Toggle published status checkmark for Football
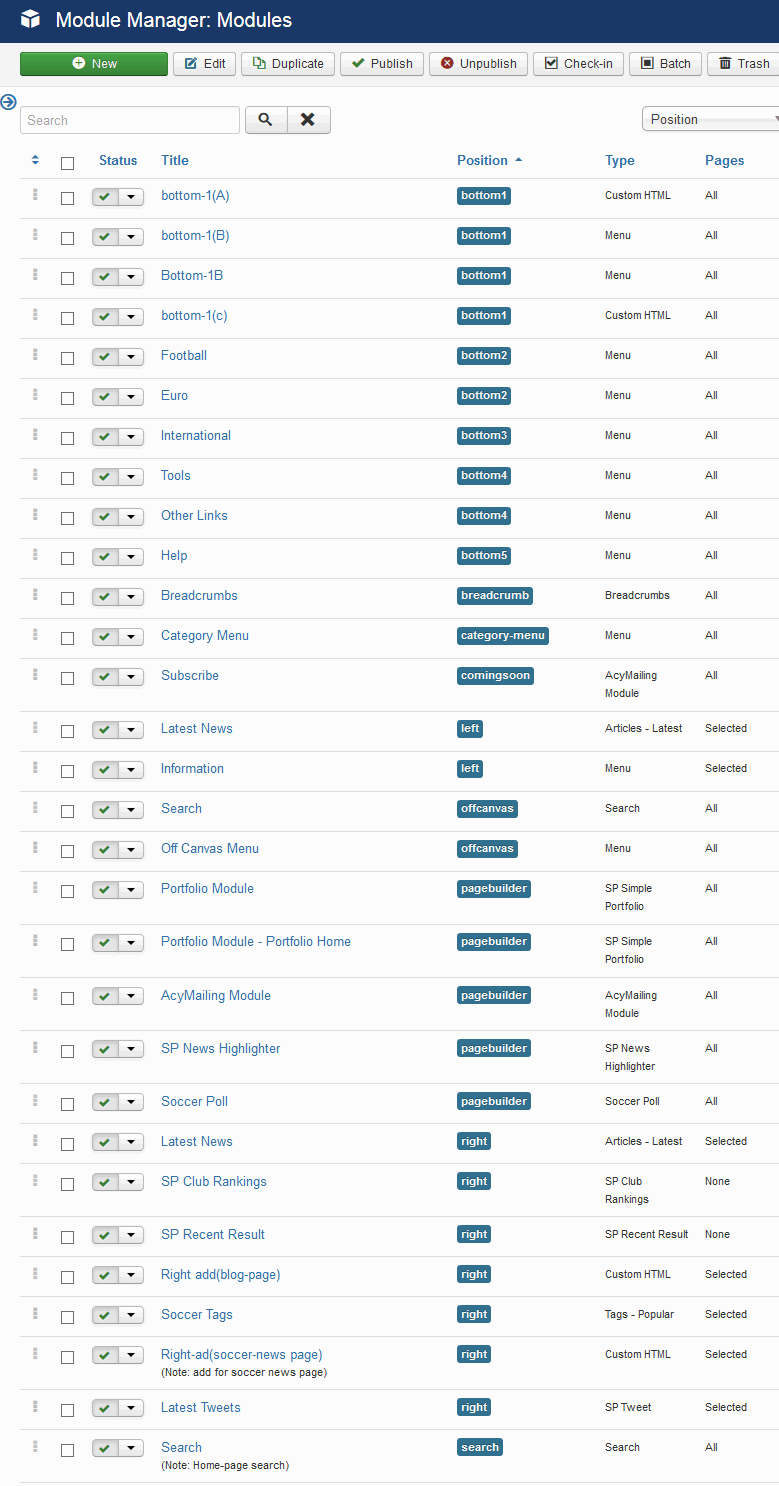The width and height of the screenshot is (779, 1486). click(105, 357)
